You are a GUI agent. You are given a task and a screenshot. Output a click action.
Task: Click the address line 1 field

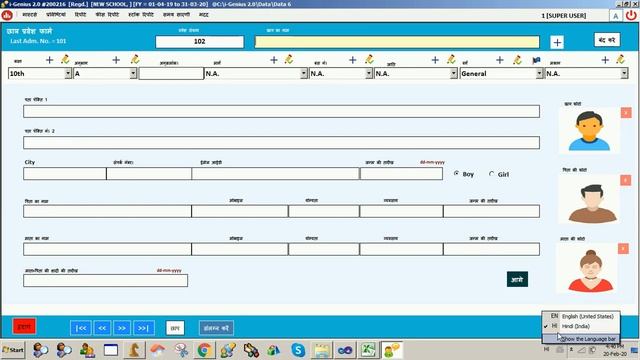[282, 111]
